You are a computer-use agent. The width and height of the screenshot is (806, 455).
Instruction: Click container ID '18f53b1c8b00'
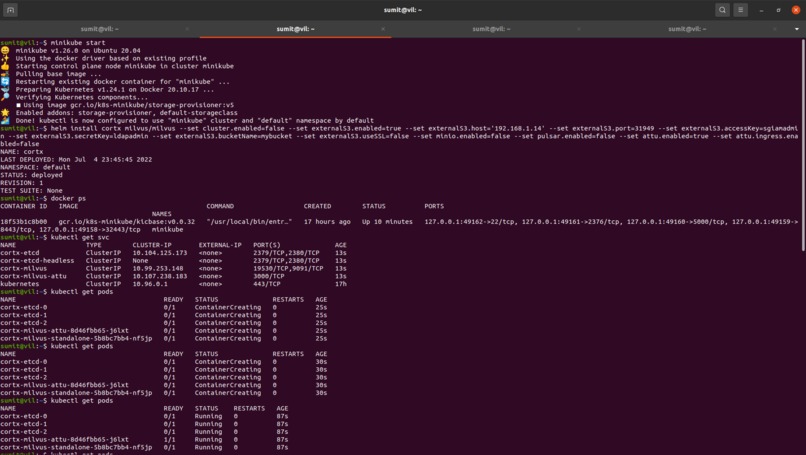23,222
